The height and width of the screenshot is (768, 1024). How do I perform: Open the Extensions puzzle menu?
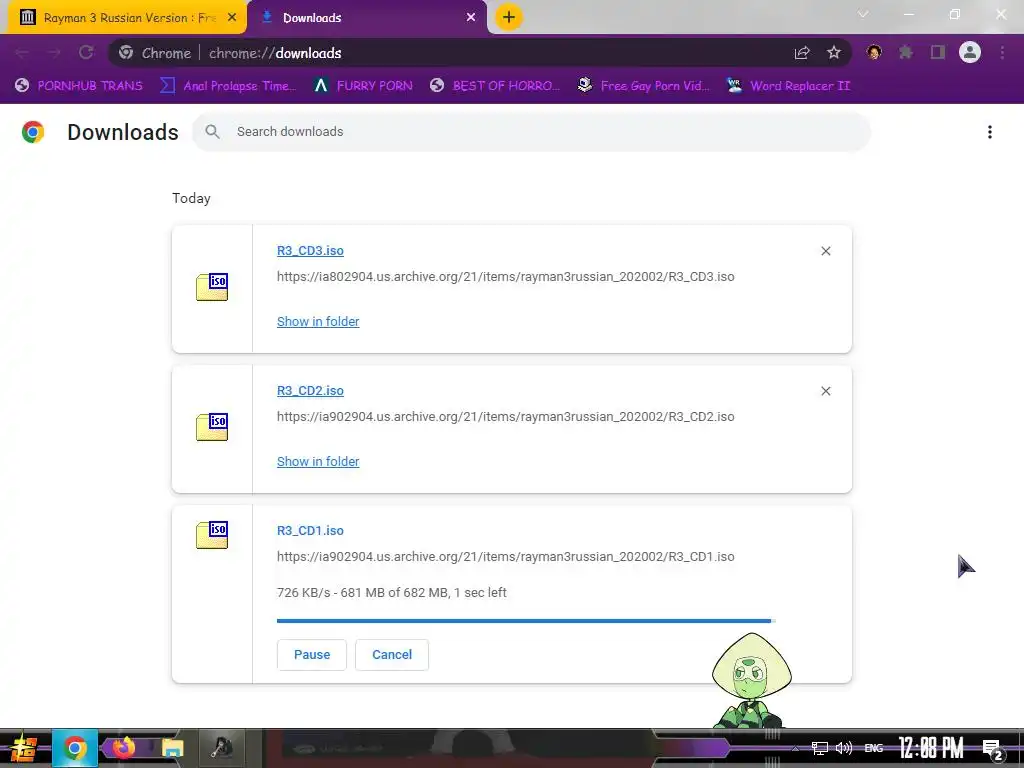click(906, 52)
